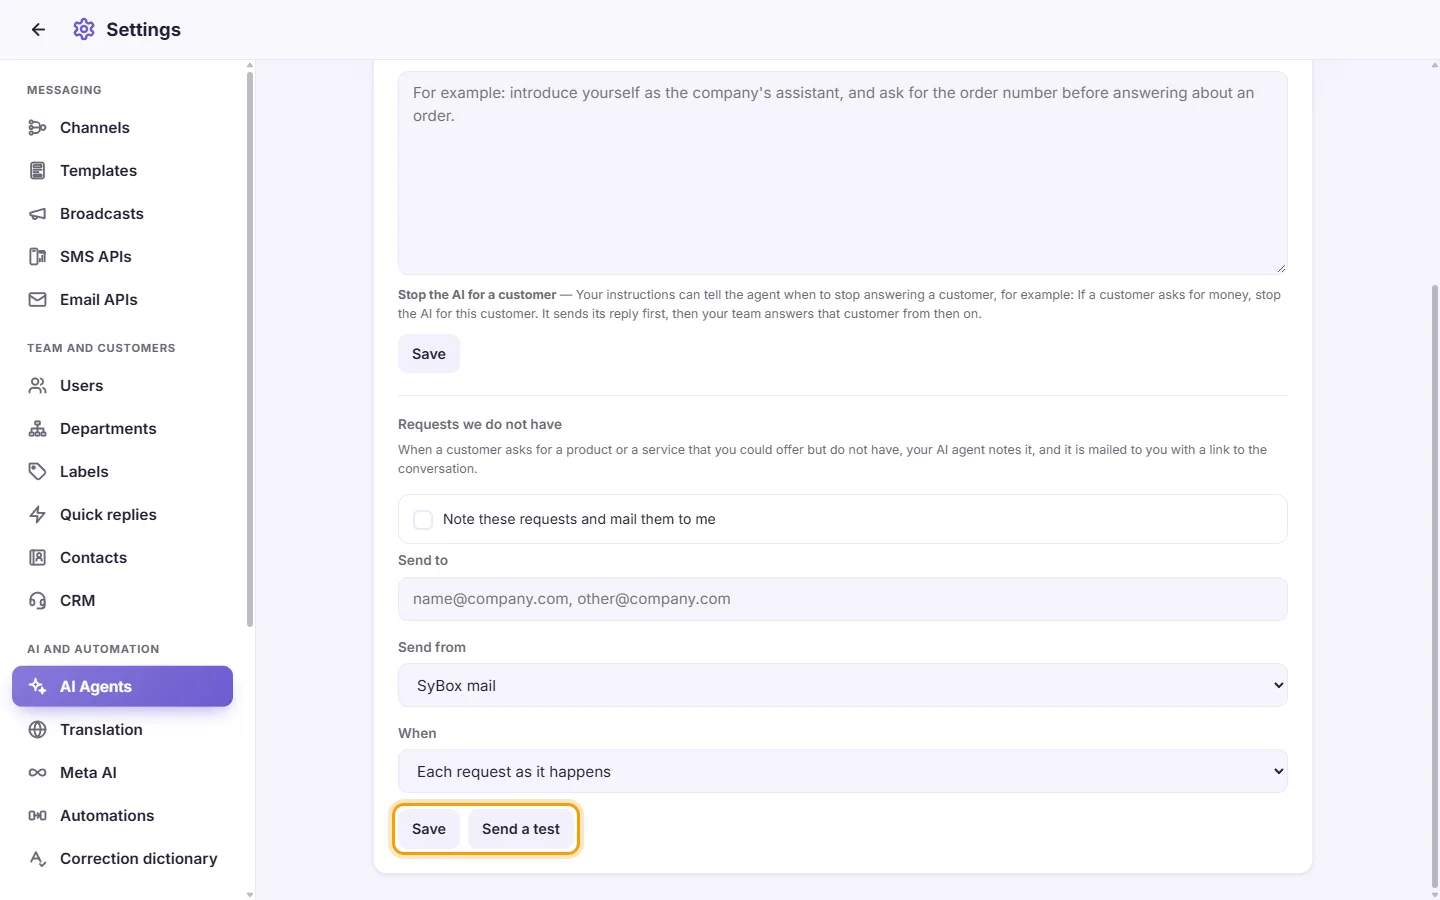This screenshot has height=900, width=1440.
Task: Click the sidebar scrollbar thumb
Action: (x=250, y=349)
